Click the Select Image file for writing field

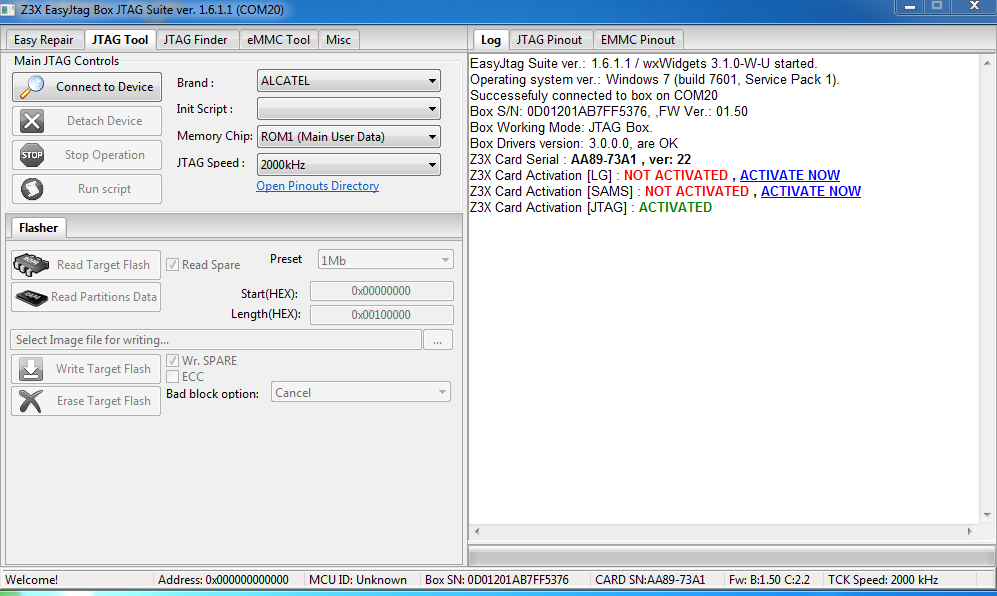pos(216,340)
